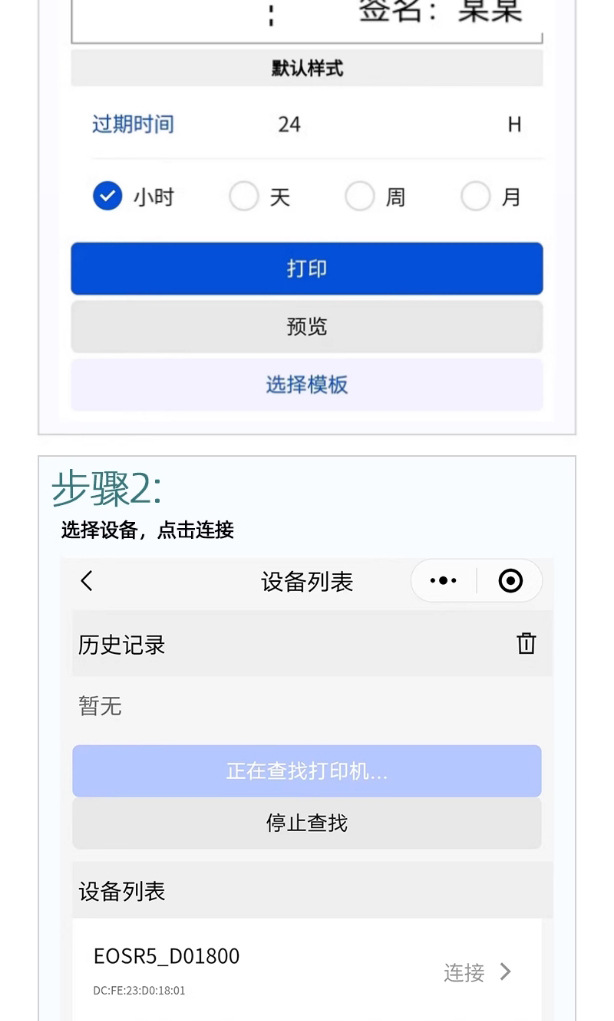Viewport: 614px width, 1021px height.
Task: Tap the mini-program close target icon
Action: (x=510, y=581)
